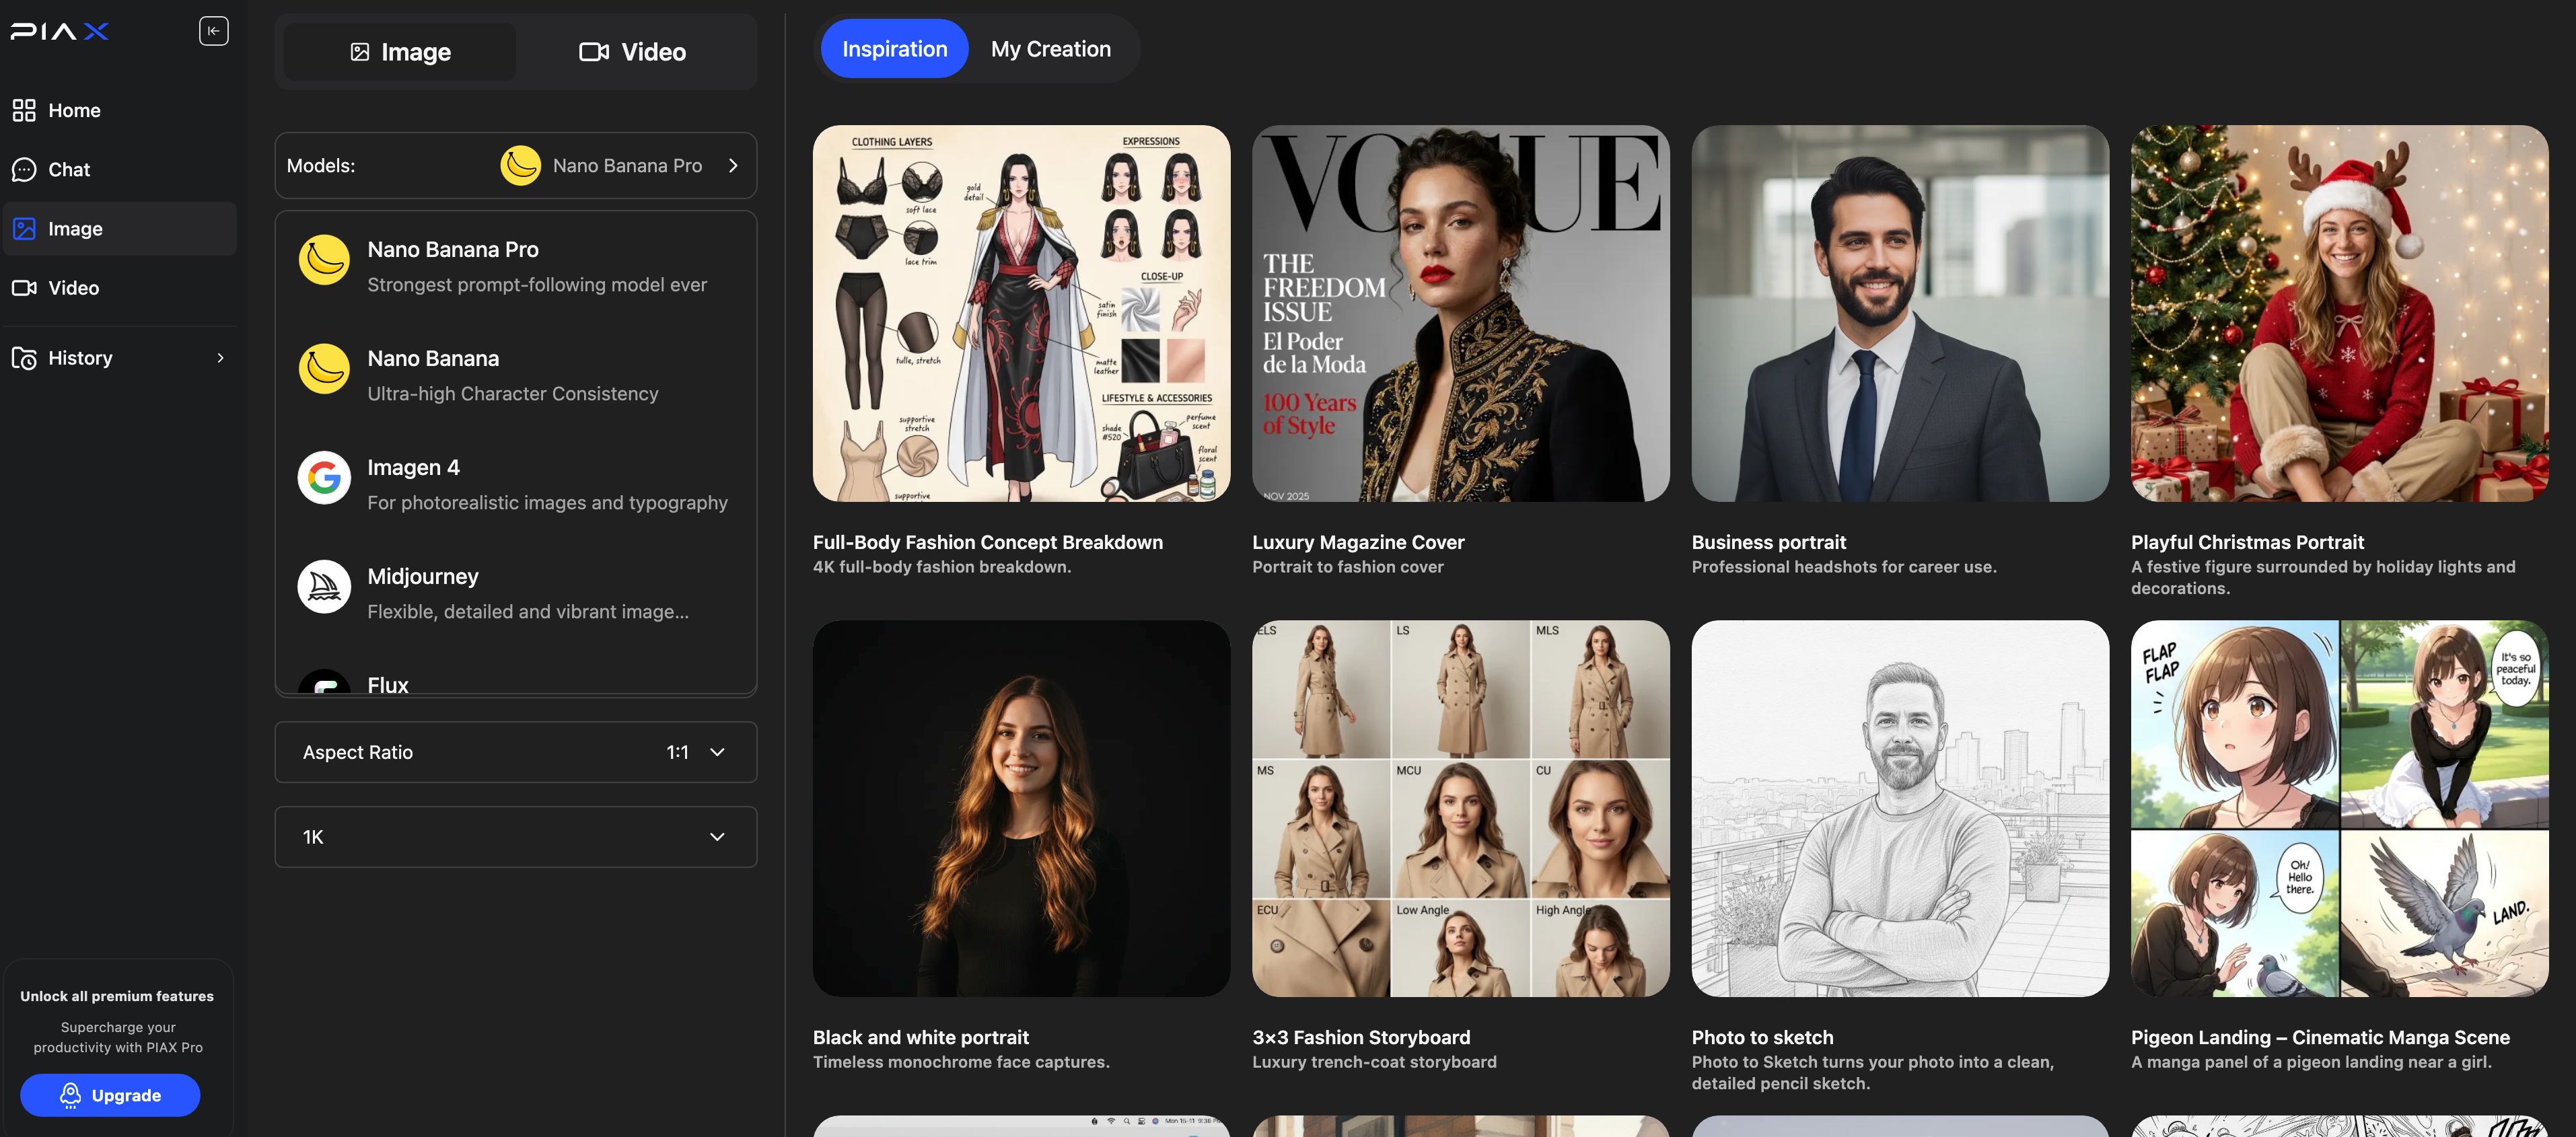Collapse the sidebar with the arrow icon

[213, 31]
